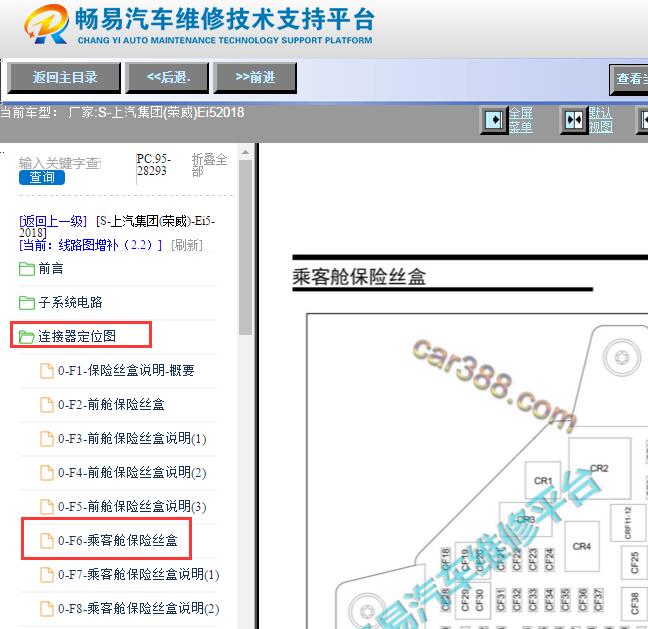Viewport: 648px width, 629px height.
Task: Click the 返回主目录 button
Action: [64, 78]
